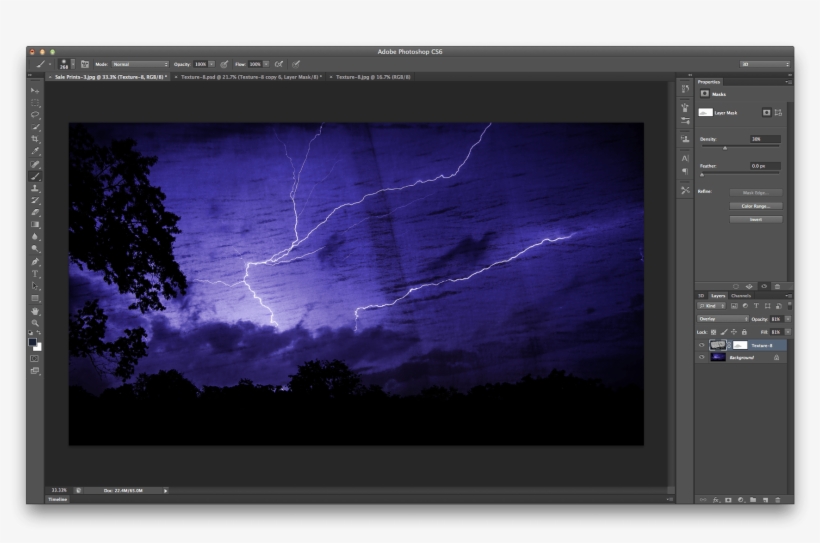Click the Feather value input field
820x543 pixels.
[764, 166]
